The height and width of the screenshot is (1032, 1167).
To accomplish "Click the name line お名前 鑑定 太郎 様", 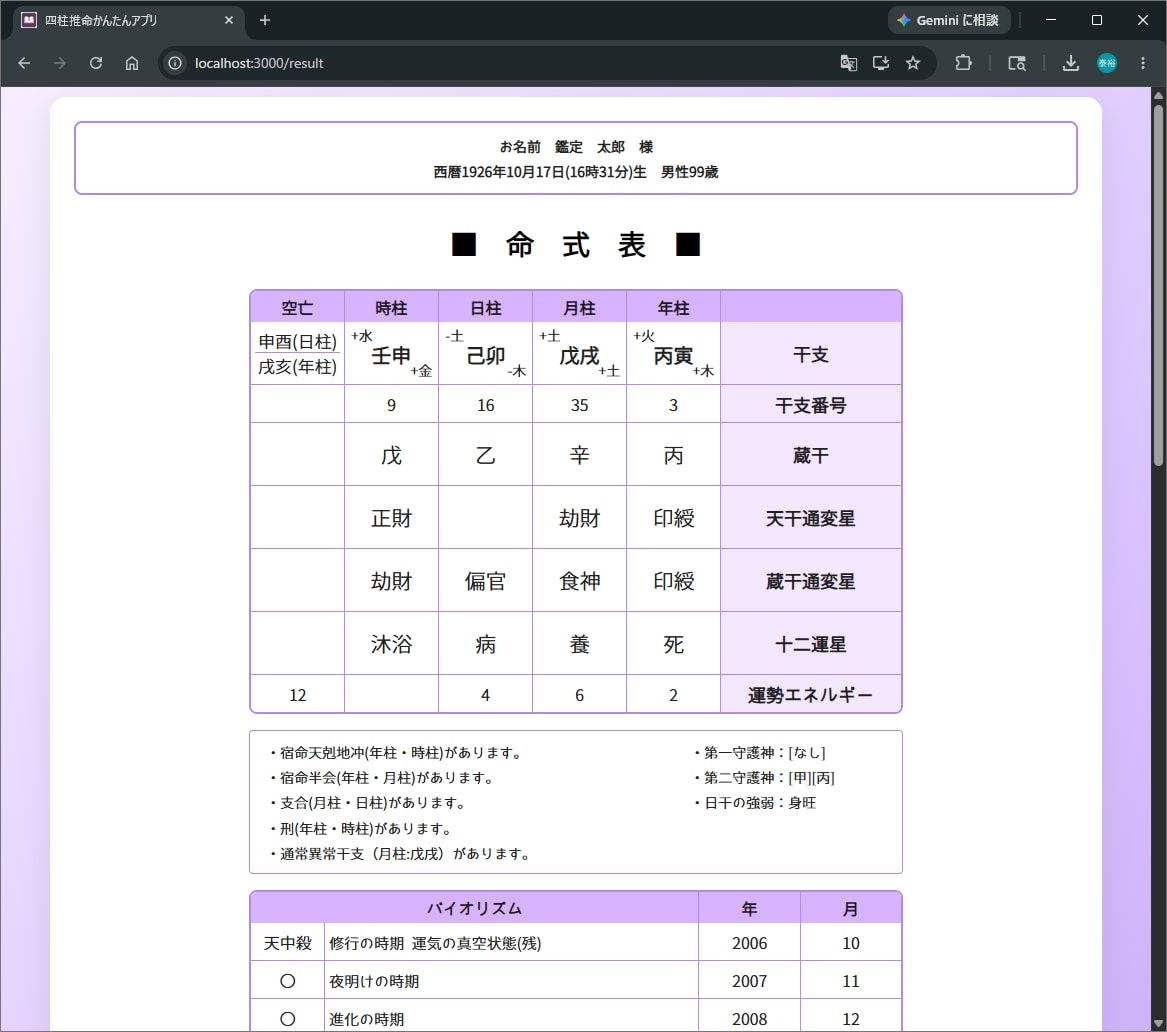I will pyautogui.click(x=576, y=147).
